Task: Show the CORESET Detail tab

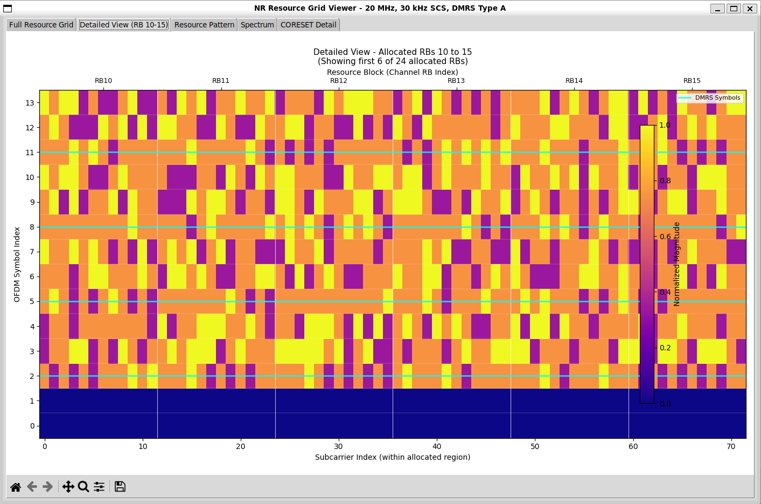Action: pos(308,24)
